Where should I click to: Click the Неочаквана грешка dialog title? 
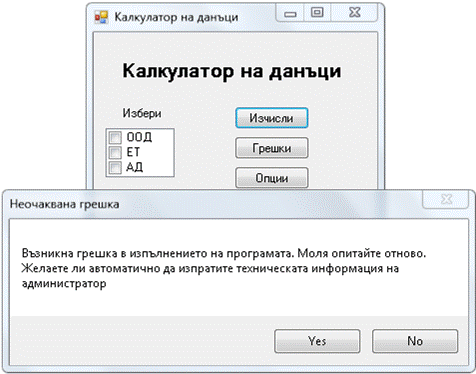[64, 204]
